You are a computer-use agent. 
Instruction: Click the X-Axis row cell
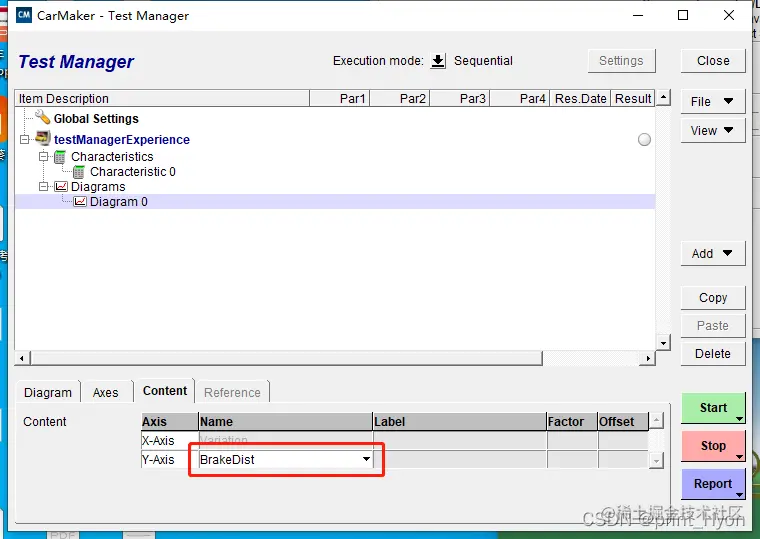tap(170, 441)
